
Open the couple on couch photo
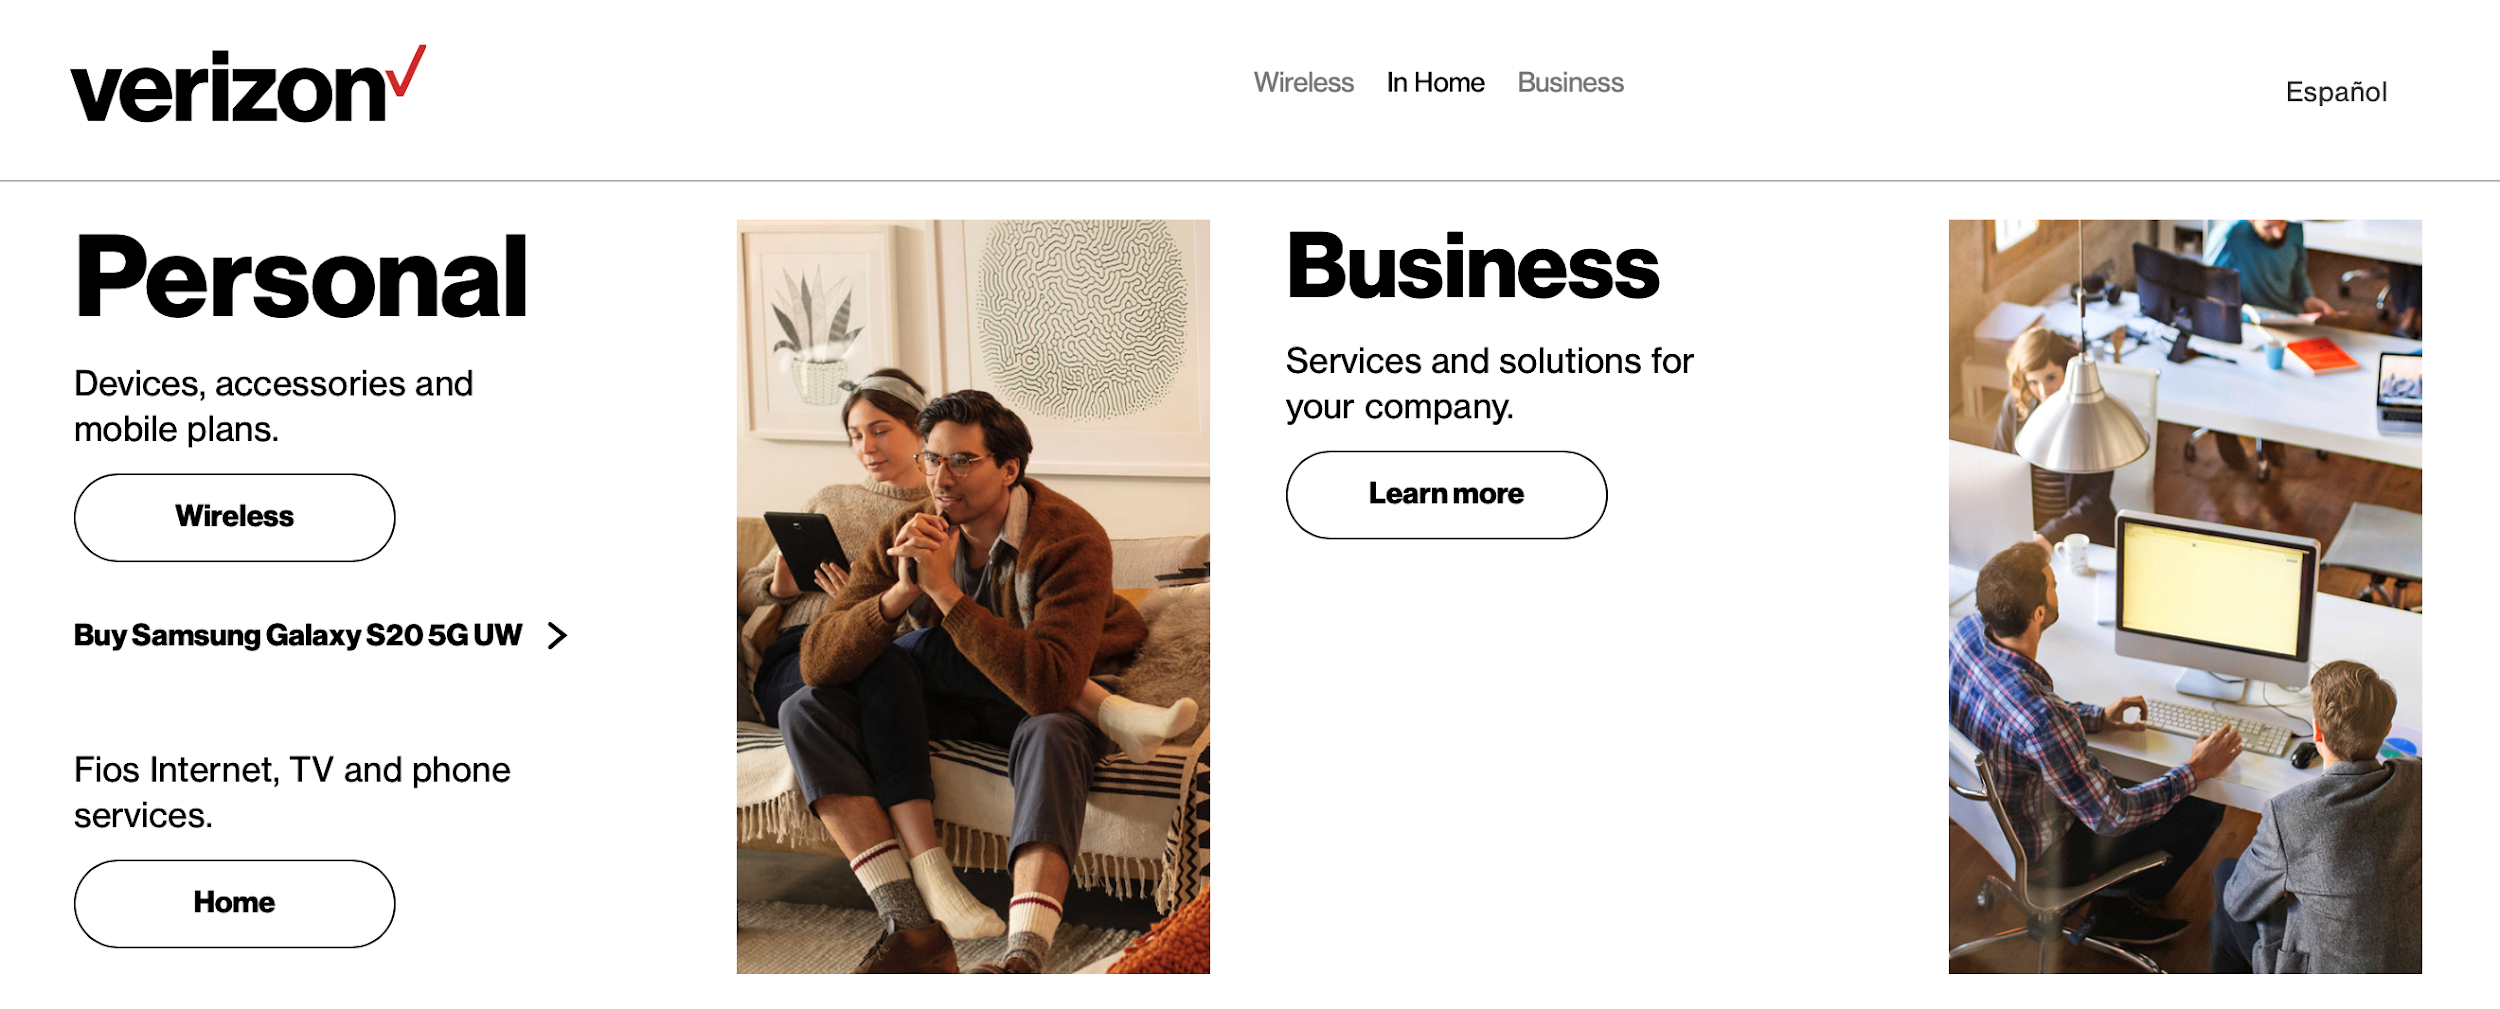click(x=973, y=596)
